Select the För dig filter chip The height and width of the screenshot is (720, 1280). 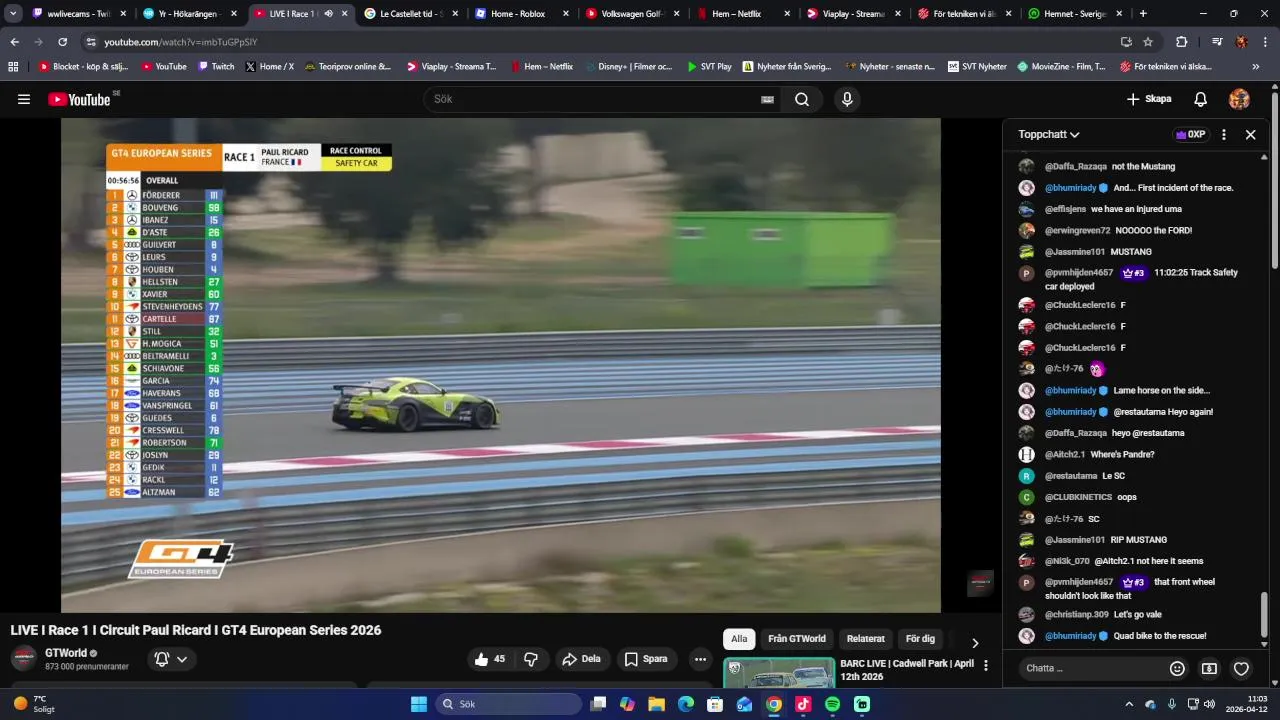point(920,639)
